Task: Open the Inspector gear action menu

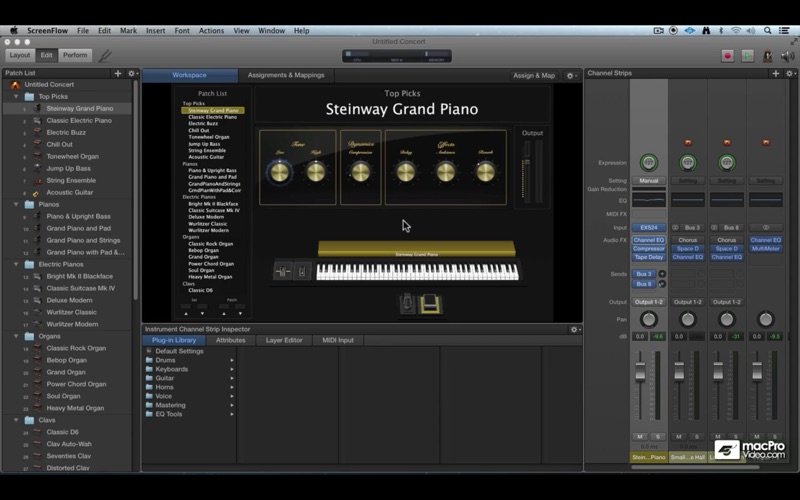Action: 575,330
